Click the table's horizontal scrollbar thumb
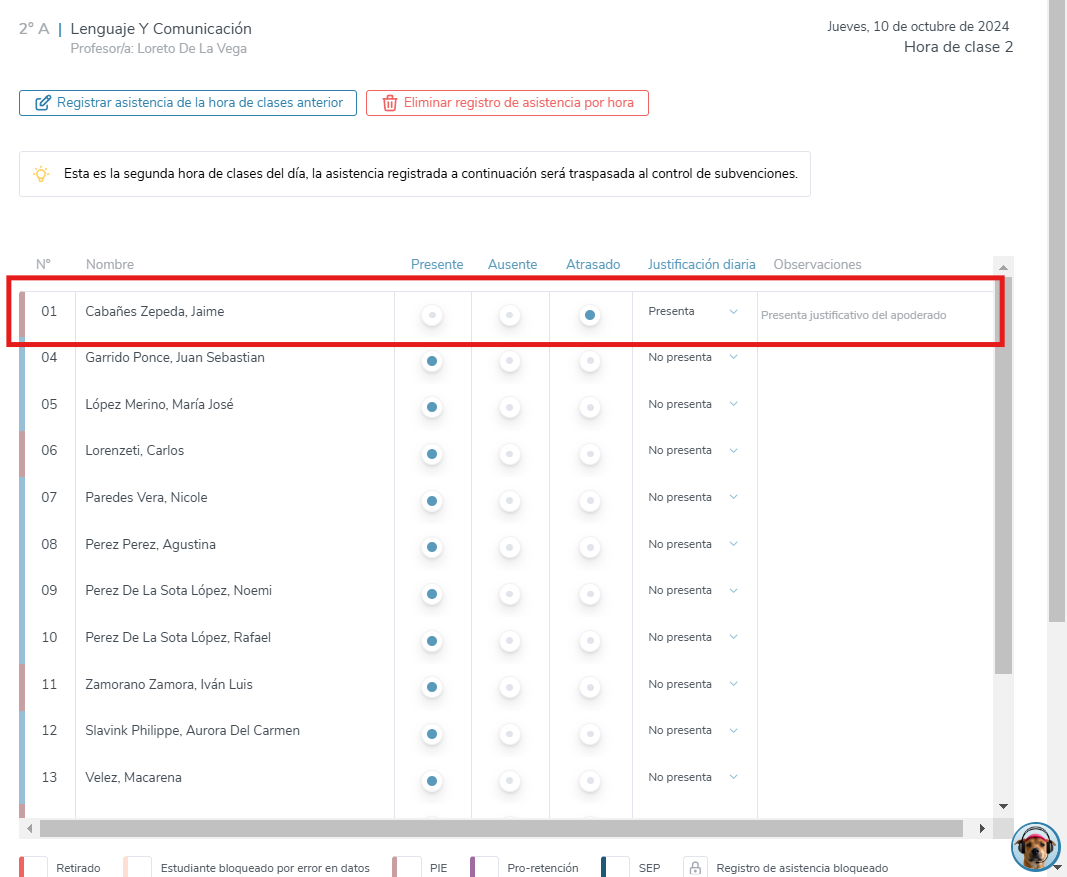The height and width of the screenshot is (877, 1067). [502, 829]
